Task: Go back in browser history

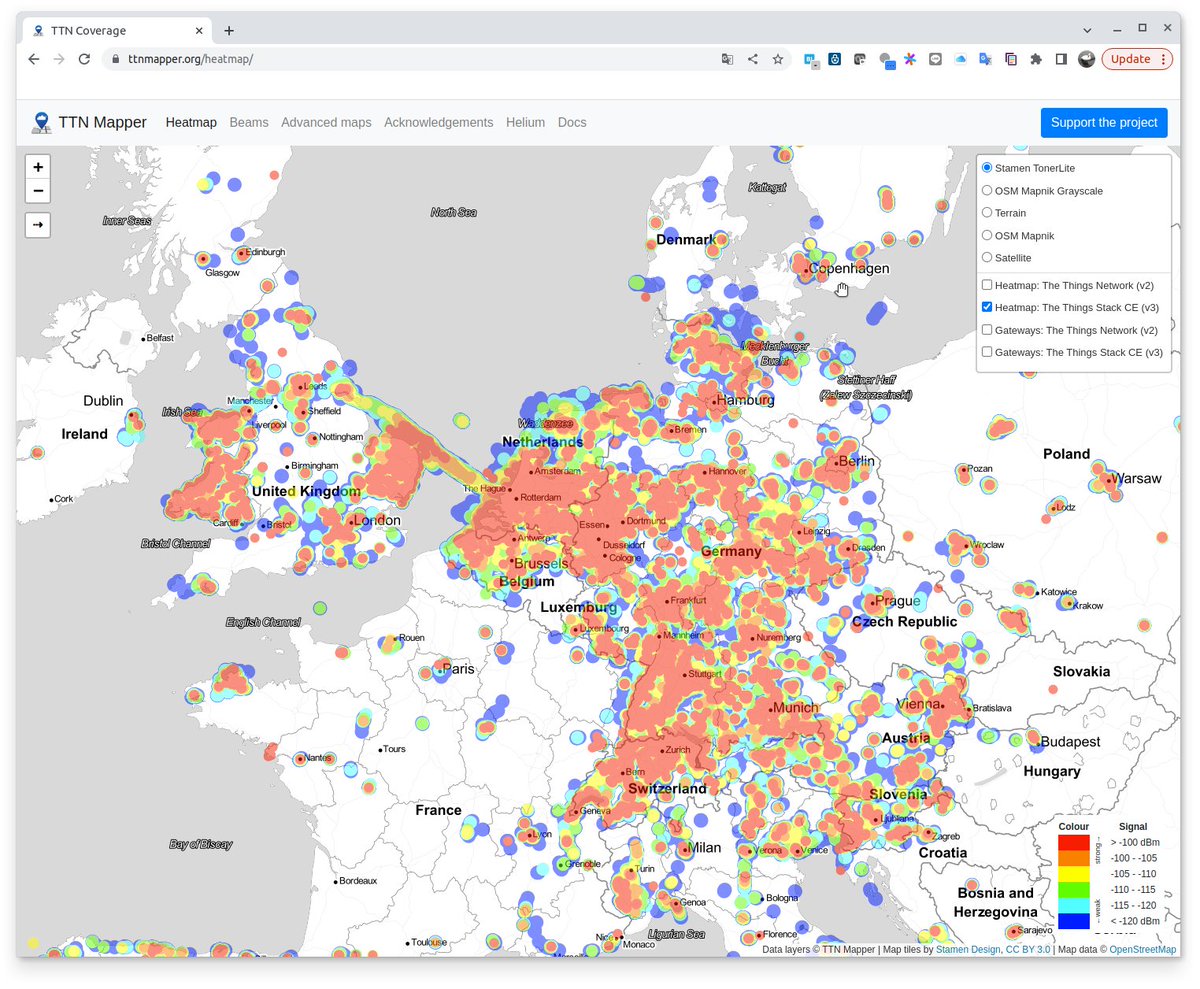Action: click(x=34, y=59)
